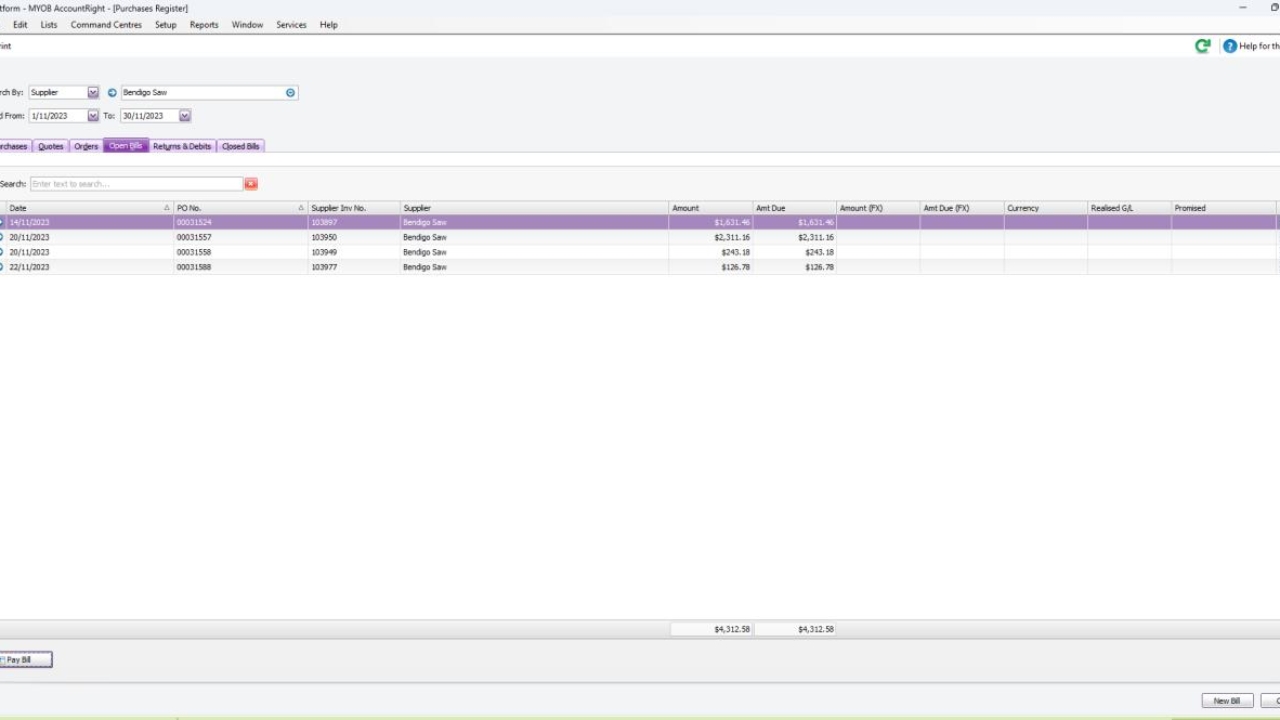Image resolution: width=1280 pixels, height=720 pixels.
Task: Click the blue help question mark icon
Action: click(1230, 46)
